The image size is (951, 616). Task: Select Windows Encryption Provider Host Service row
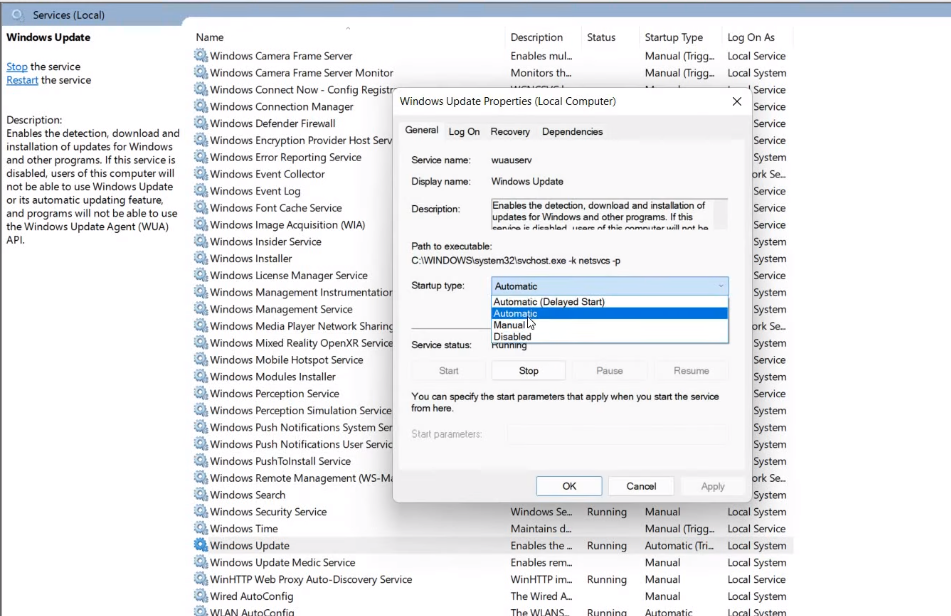coord(292,140)
